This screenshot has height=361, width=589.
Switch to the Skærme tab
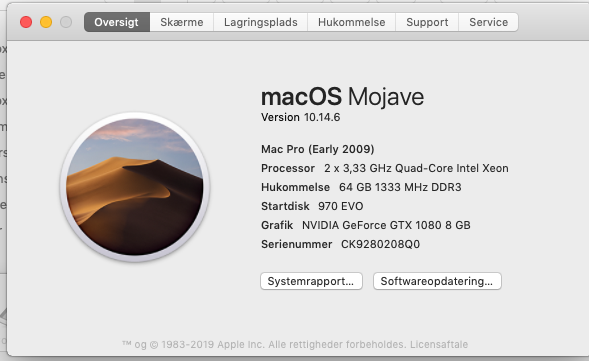(182, 22)
